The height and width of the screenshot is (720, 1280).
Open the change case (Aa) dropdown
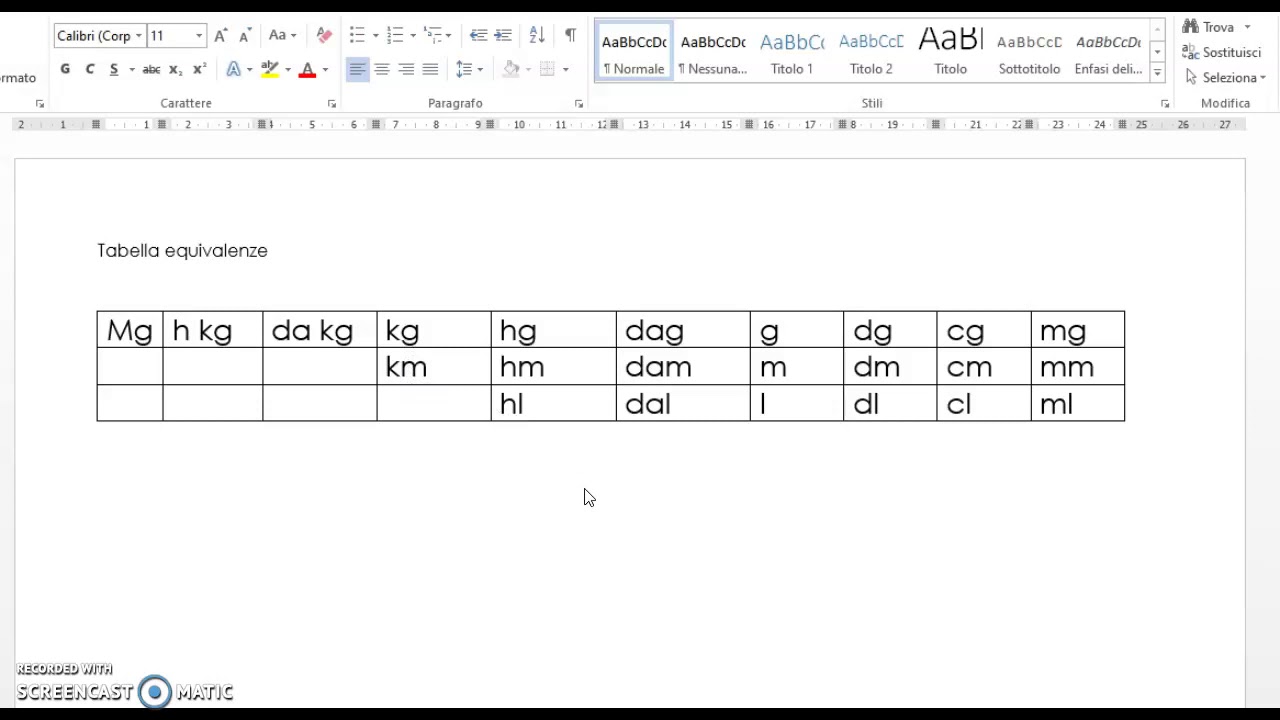(x=282, y=36)
